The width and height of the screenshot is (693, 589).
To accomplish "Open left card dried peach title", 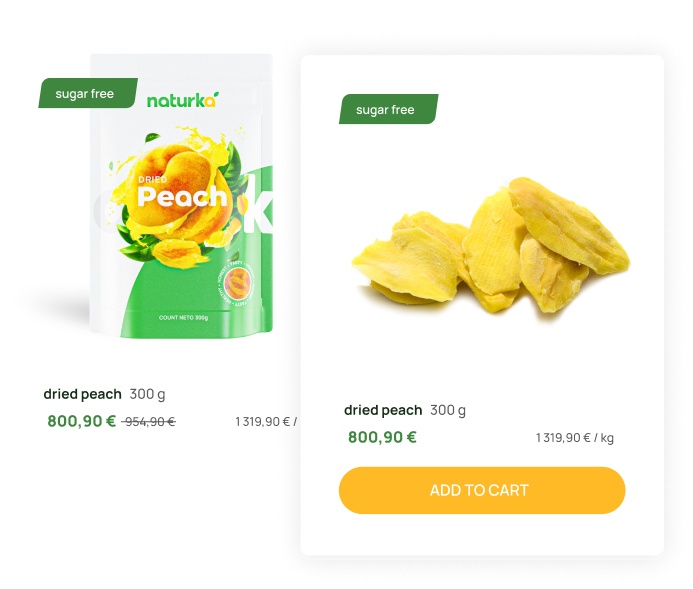I will [x=82, y=394].
